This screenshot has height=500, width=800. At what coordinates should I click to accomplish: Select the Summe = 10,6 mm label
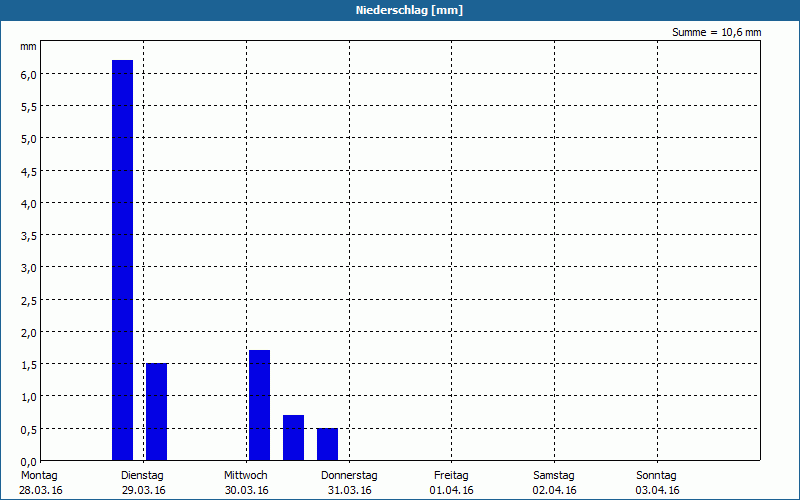point(716,33)
